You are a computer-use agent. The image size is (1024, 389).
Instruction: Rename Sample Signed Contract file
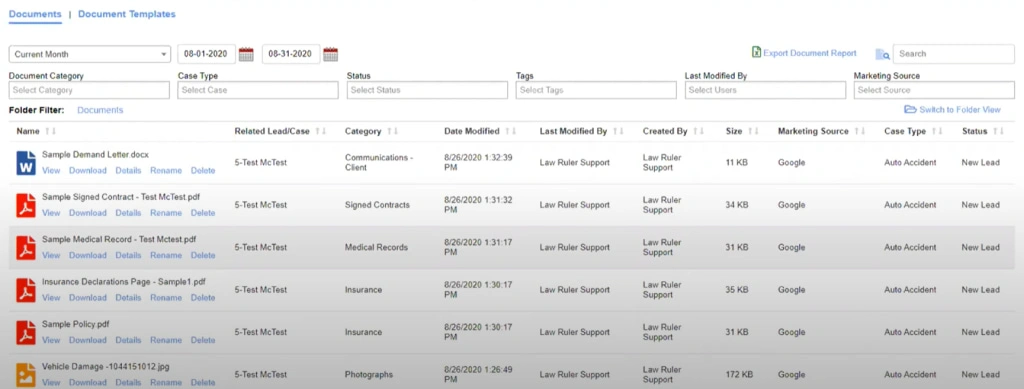tap(166, 213)
